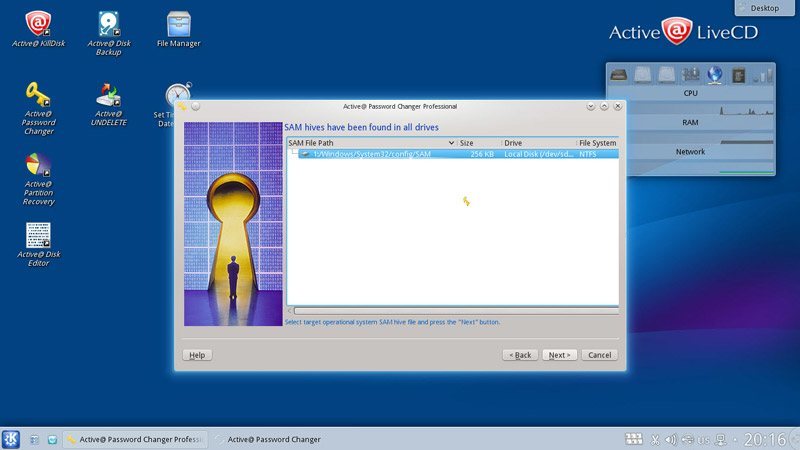Launch Active@ Disk Backup from desktop

108,24
